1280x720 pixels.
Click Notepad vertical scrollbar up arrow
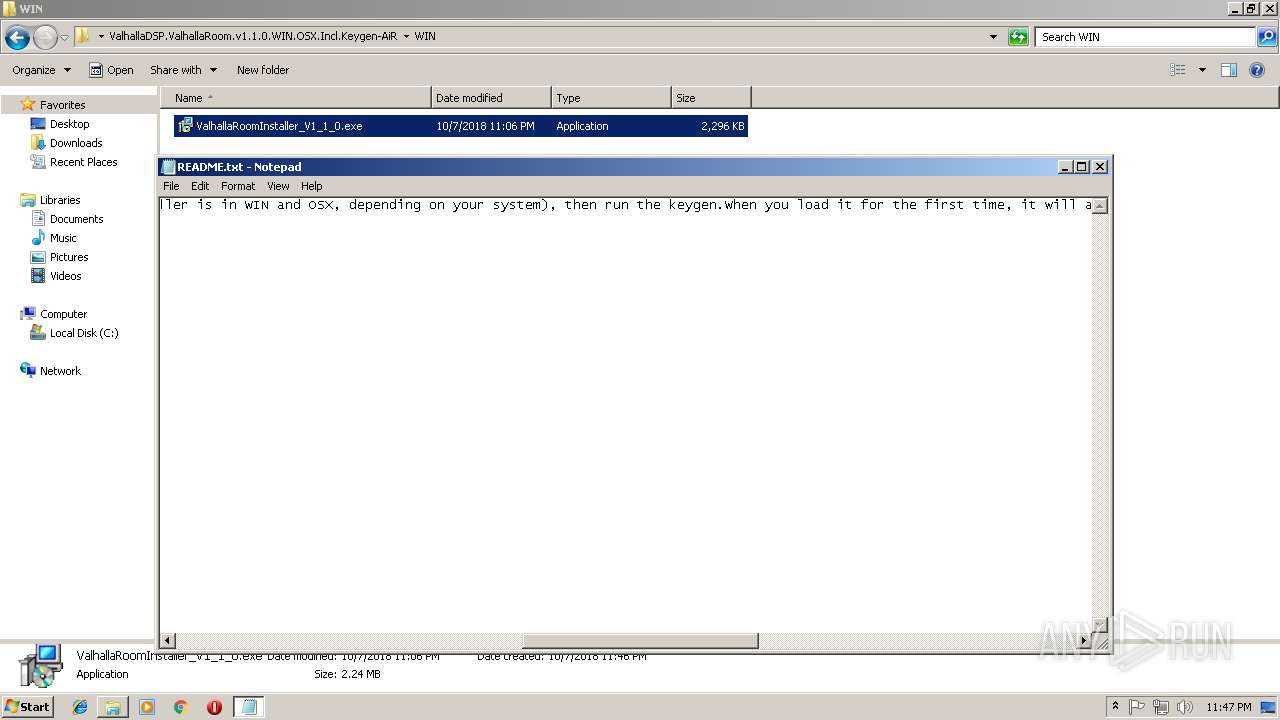[x=1099, y=205]
